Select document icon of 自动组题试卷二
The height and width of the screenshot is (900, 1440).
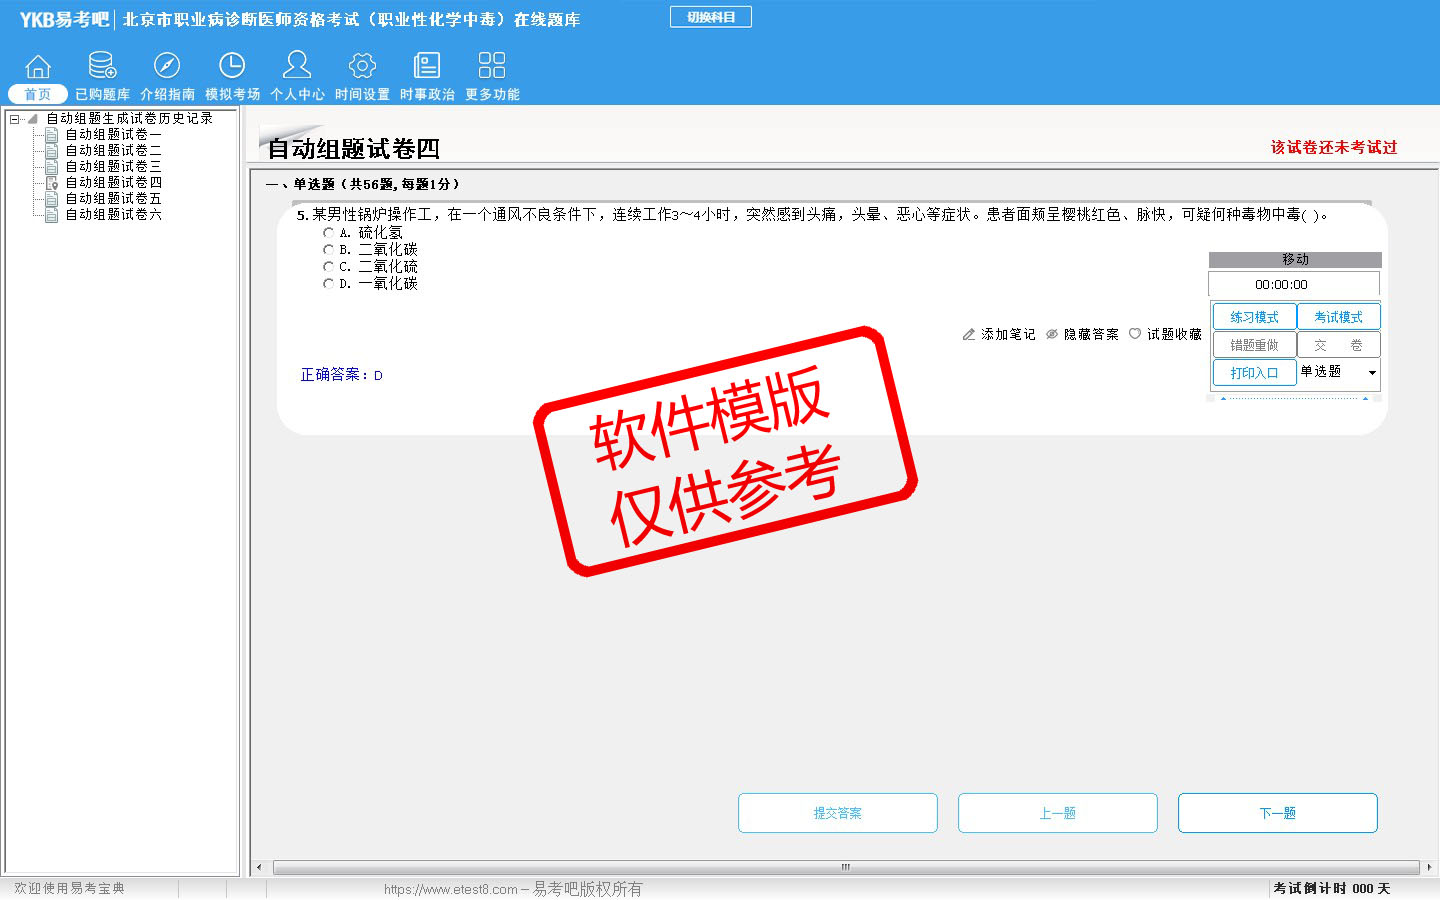(52, 150)
